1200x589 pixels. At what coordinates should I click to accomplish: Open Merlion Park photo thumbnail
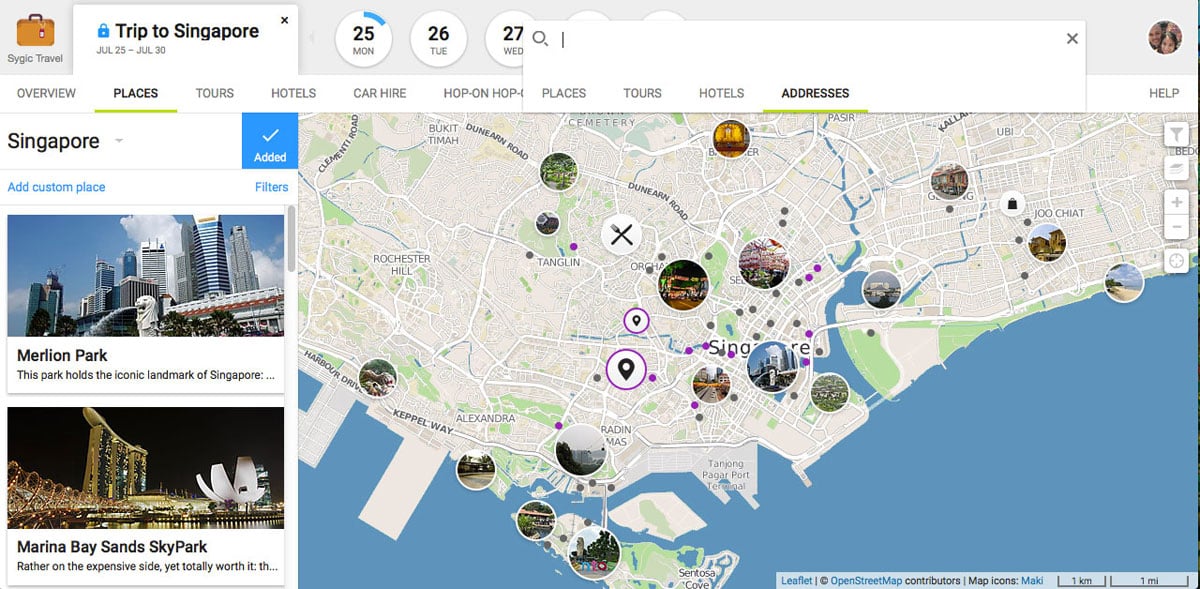pyautogui.click(x=145, y=275)
